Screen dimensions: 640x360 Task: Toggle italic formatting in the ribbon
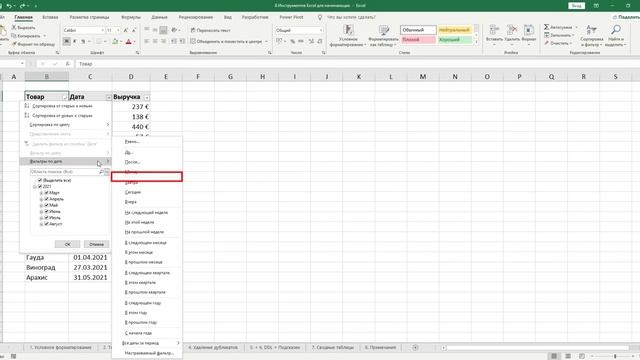[75, 41]
